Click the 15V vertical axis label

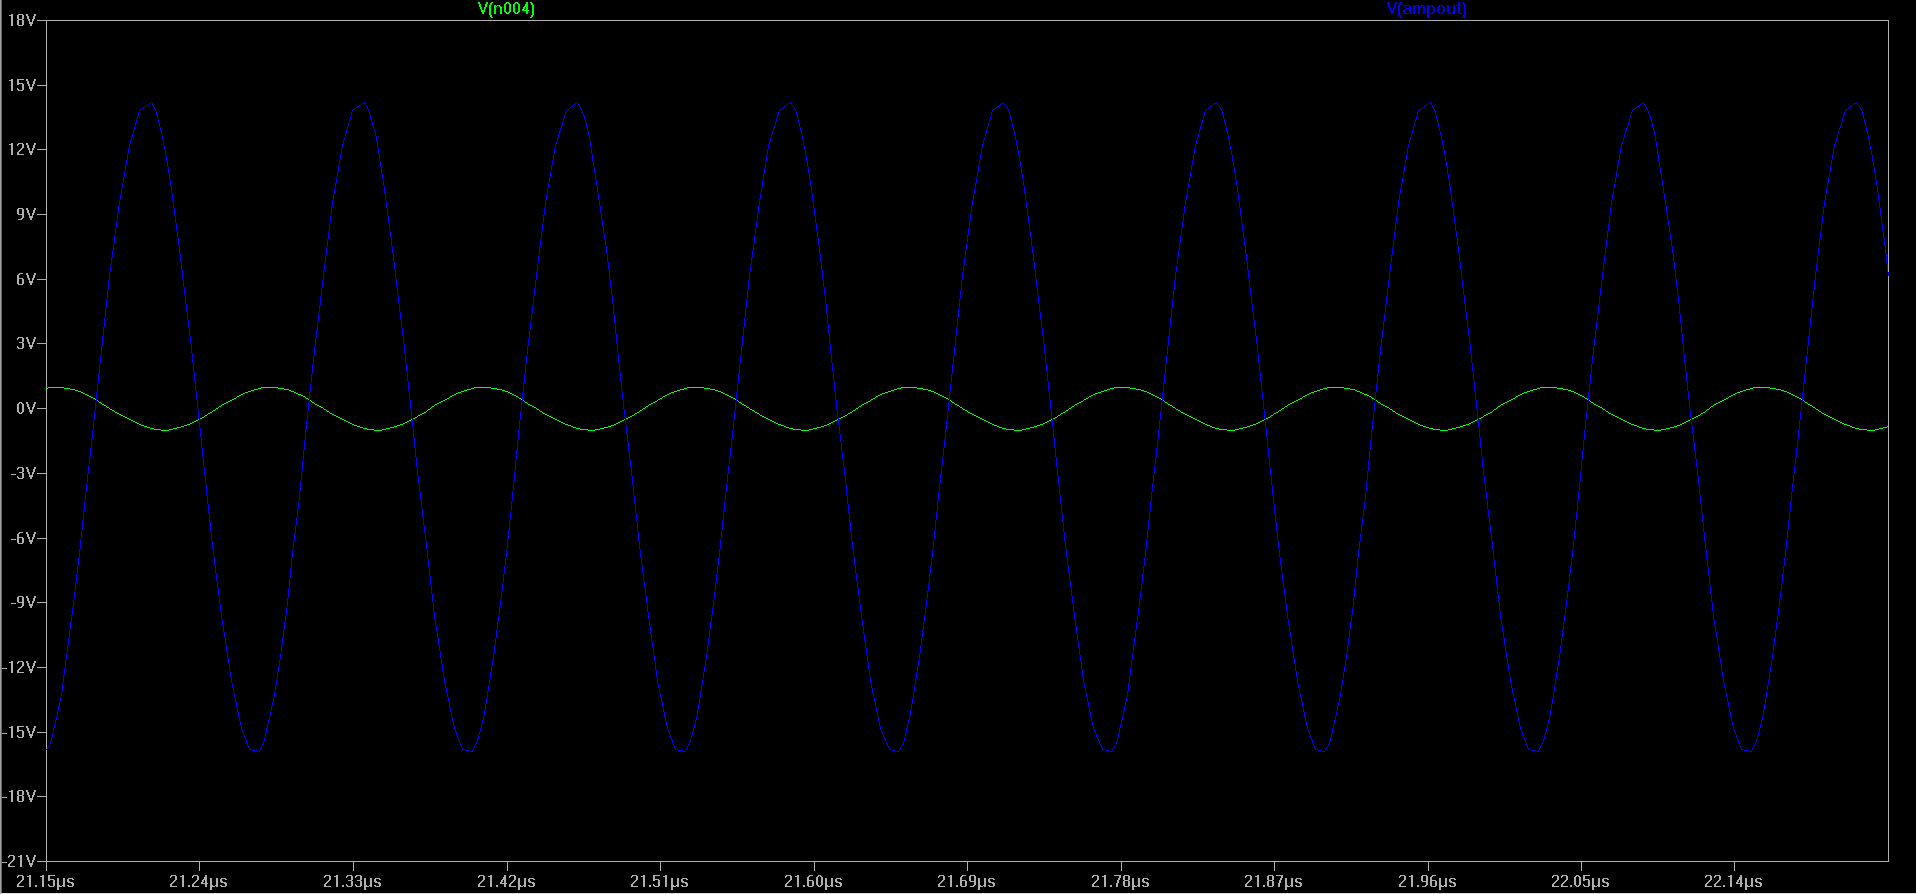[21, 85]
